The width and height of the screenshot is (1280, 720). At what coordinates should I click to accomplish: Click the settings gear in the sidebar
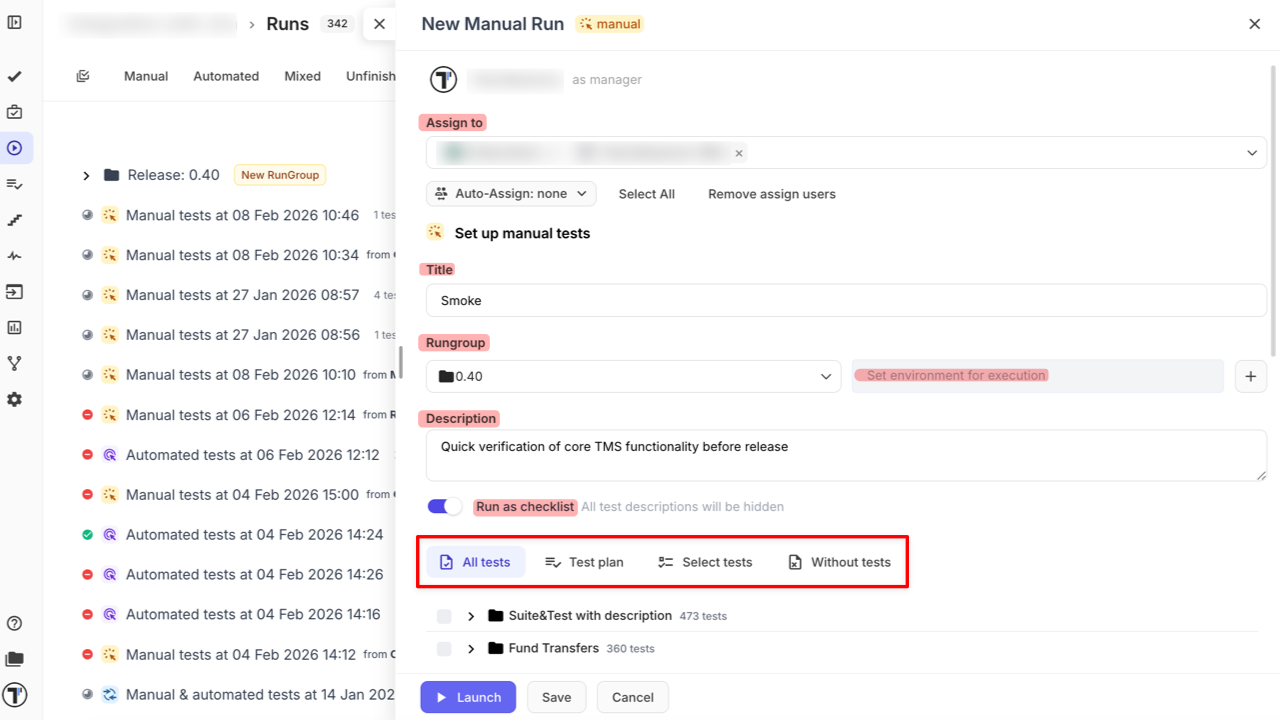click(x=15, y=399)
